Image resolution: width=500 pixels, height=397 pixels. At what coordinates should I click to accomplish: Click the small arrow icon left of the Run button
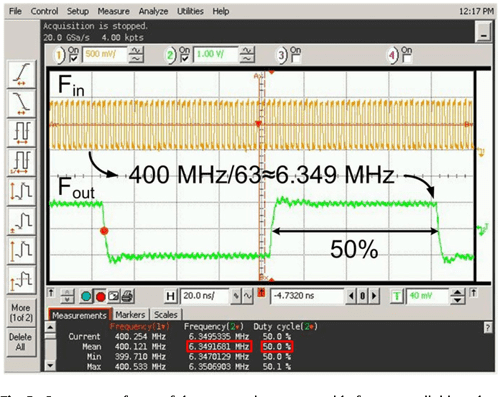coord(51,293)
